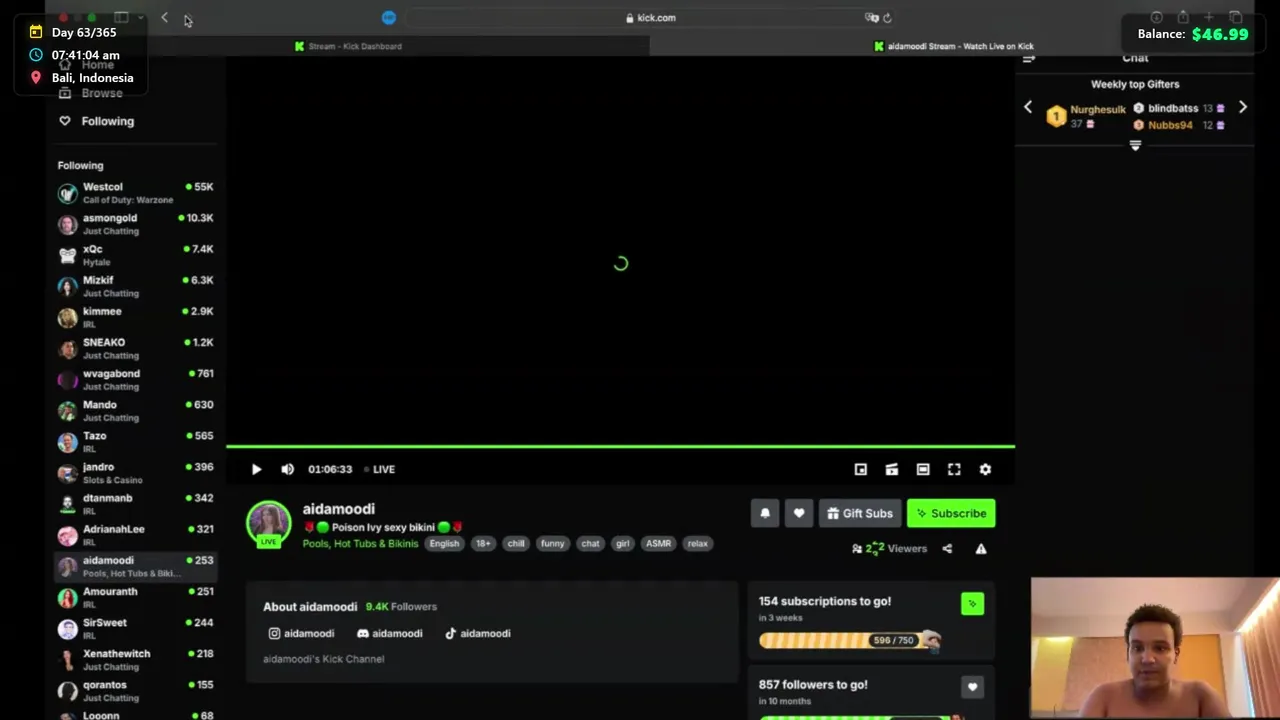Enable picture-in-picture mode
The height and width of the screenshot is (720, 1280).
[x=860, y=469]
